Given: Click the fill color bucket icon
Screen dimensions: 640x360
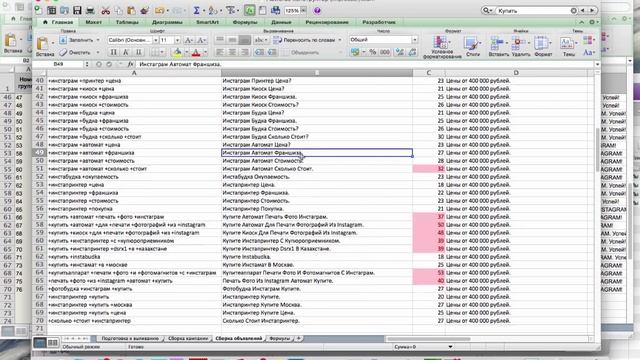Looking at the screenshot, I should click(177, 52).
